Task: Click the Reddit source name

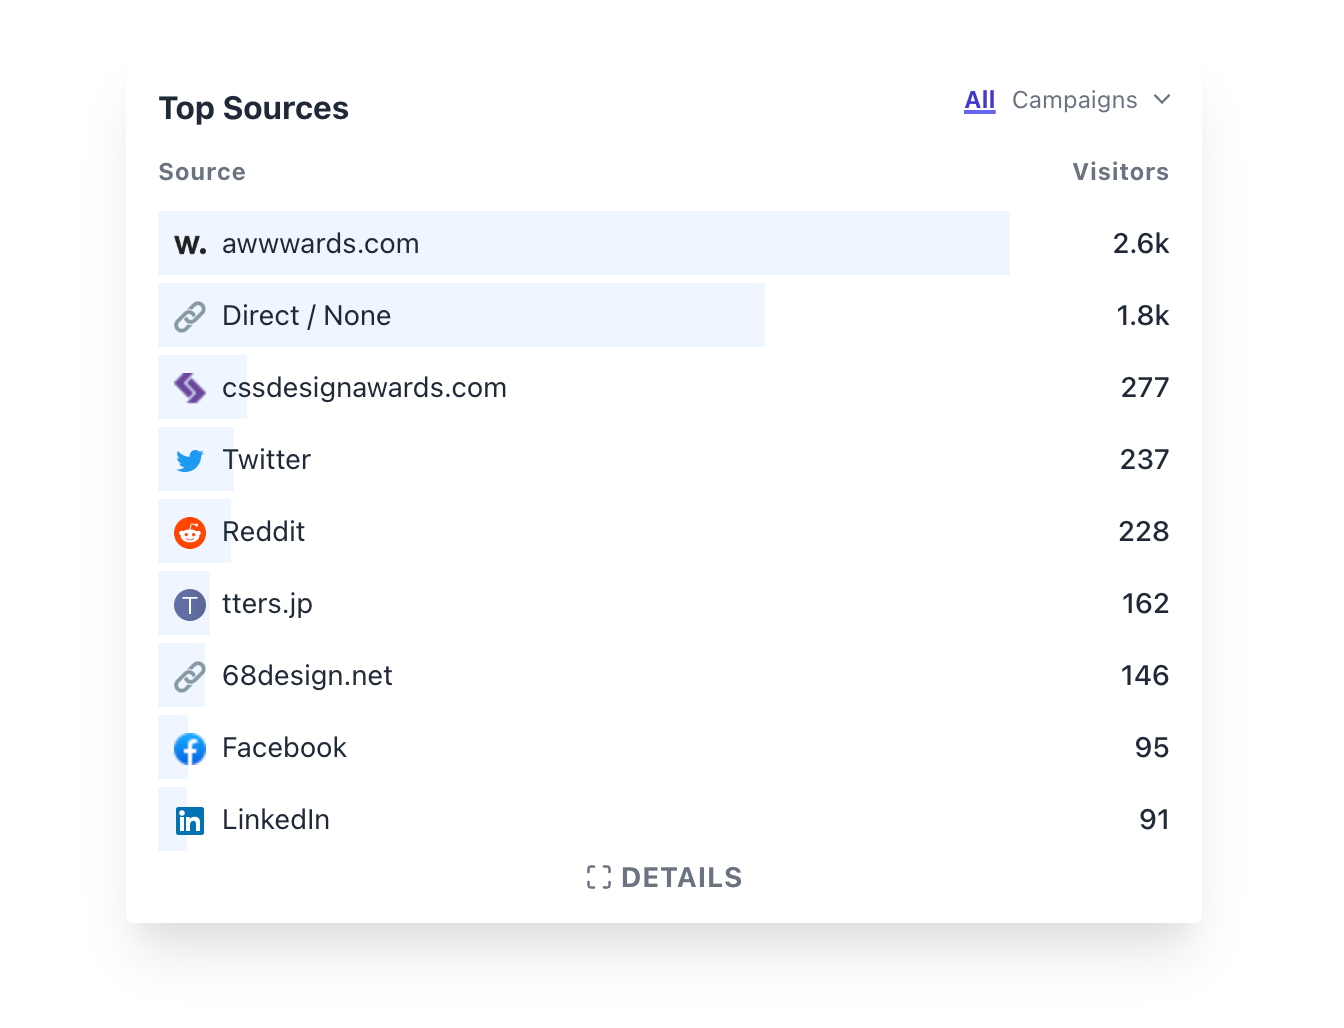Action: (263, 532)
